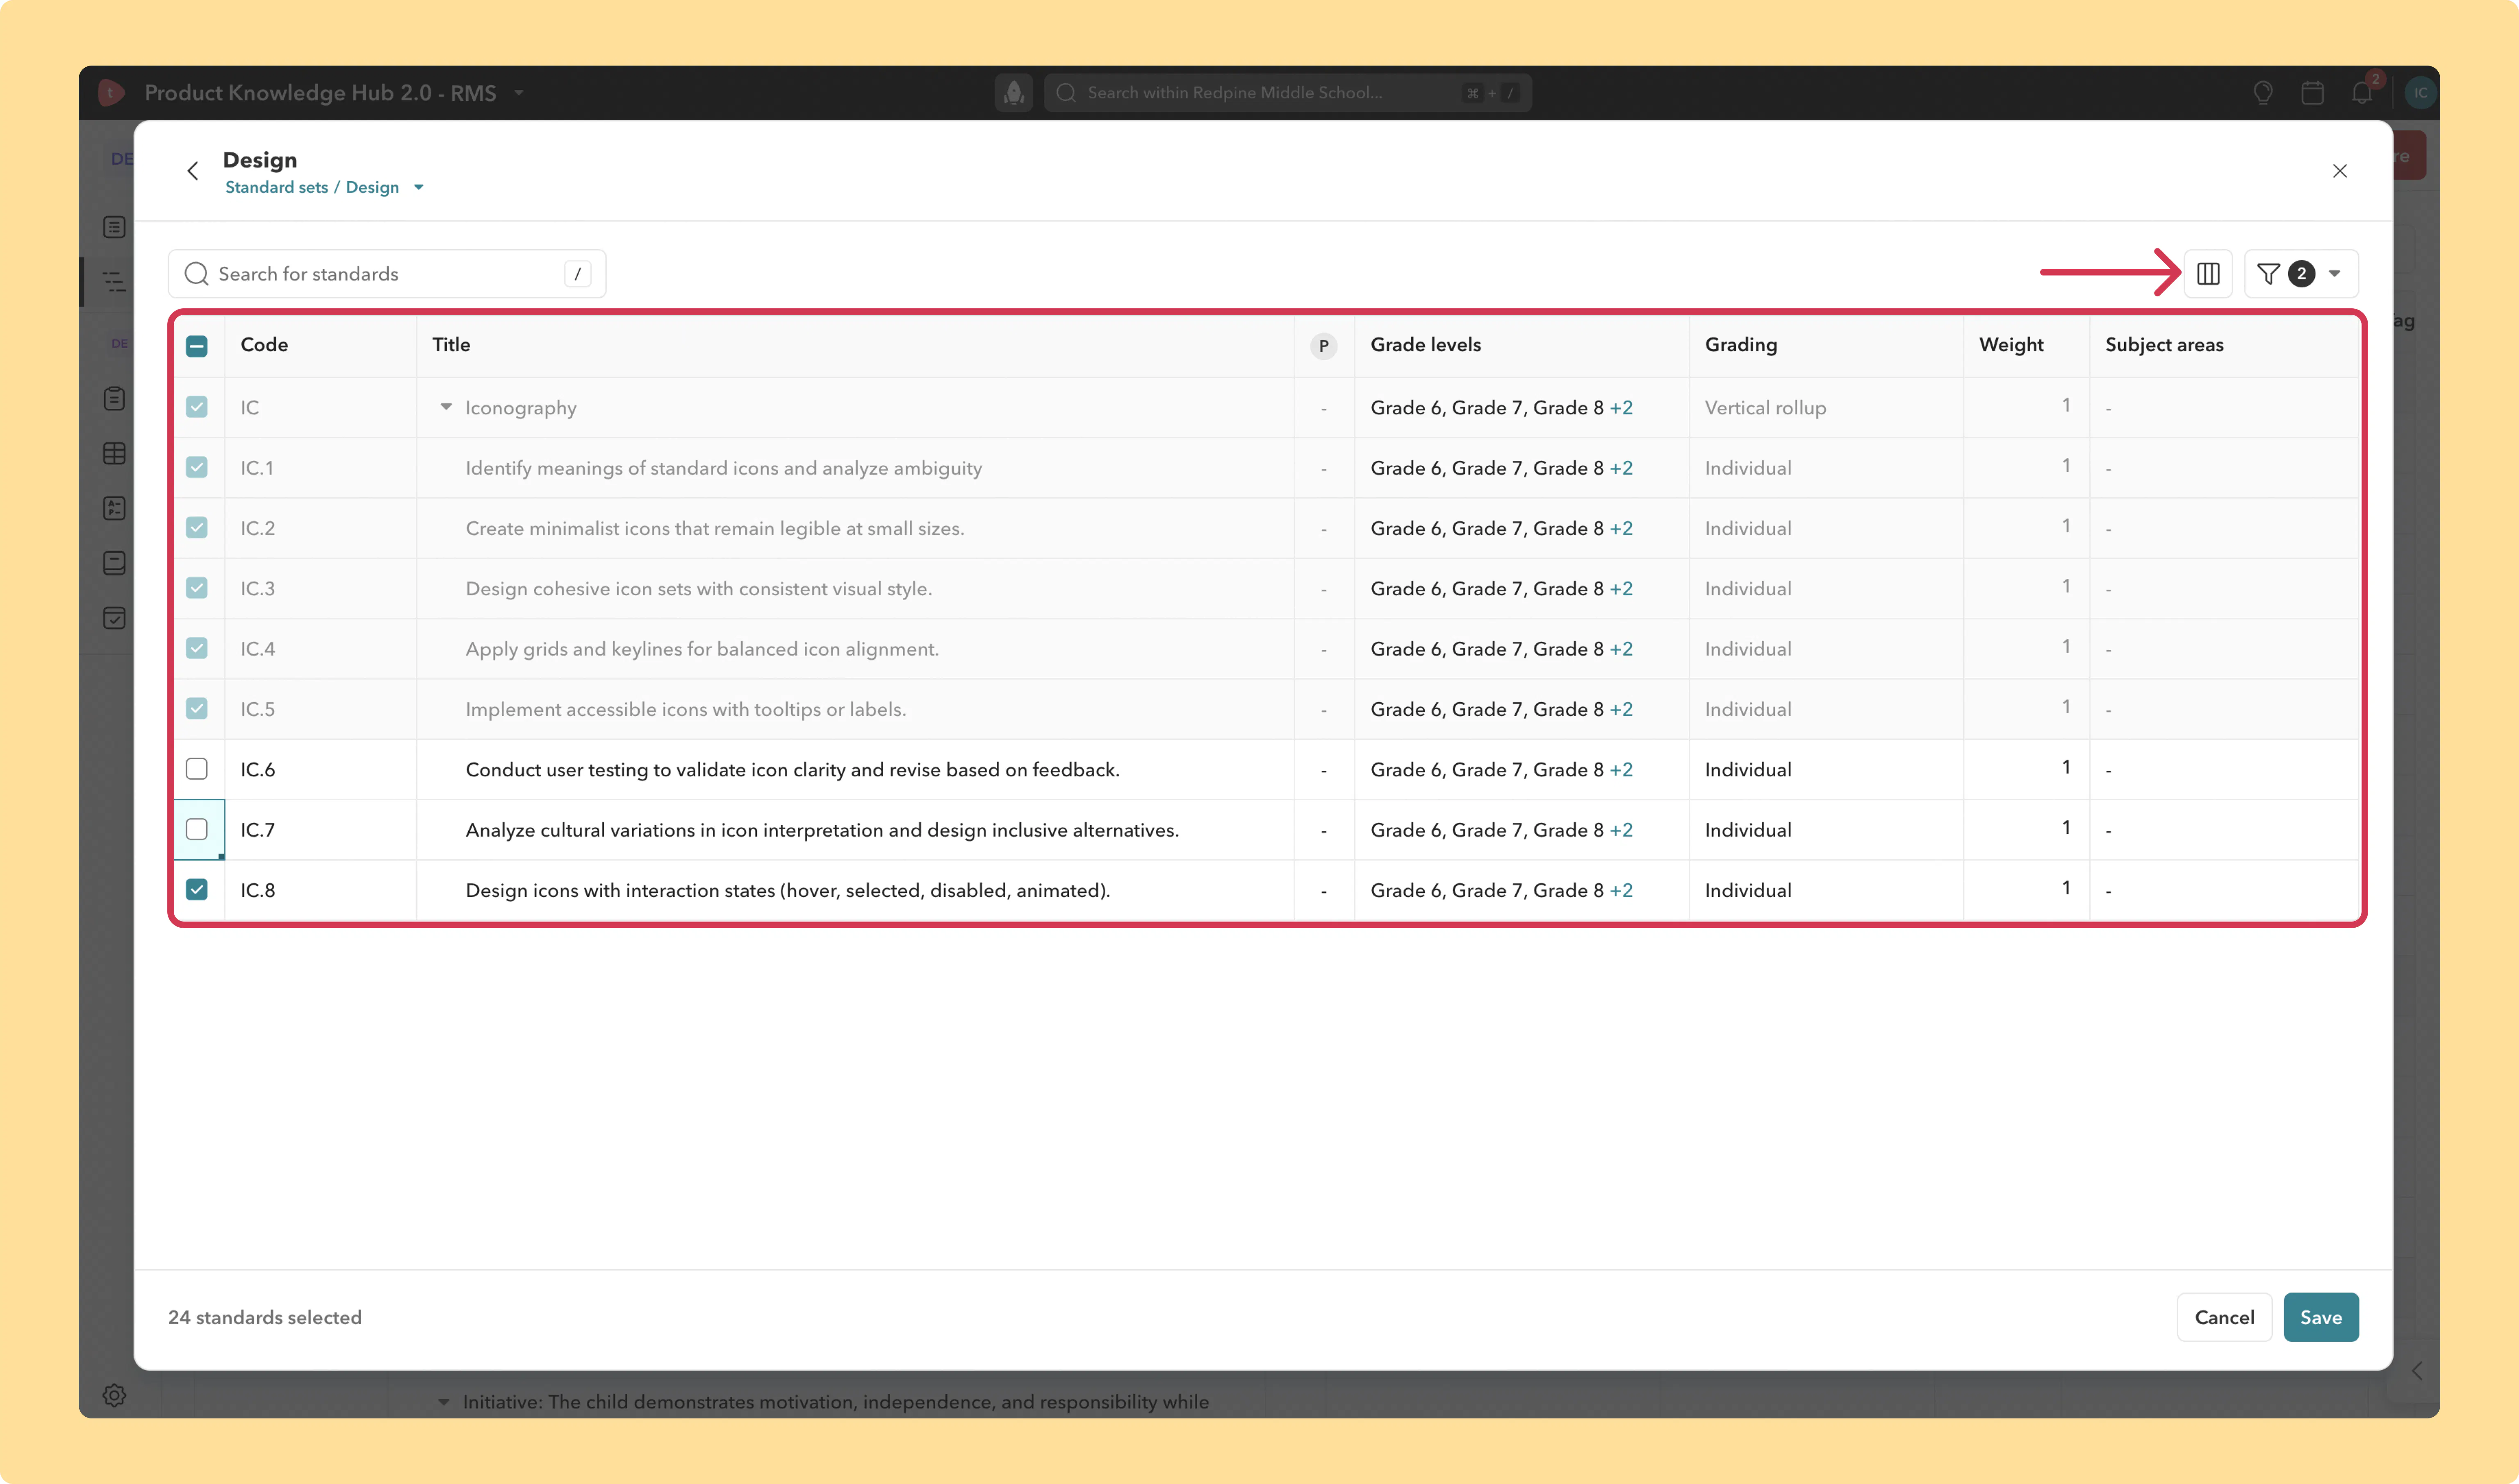Collapse the Iconography group row

pos(446,407)
